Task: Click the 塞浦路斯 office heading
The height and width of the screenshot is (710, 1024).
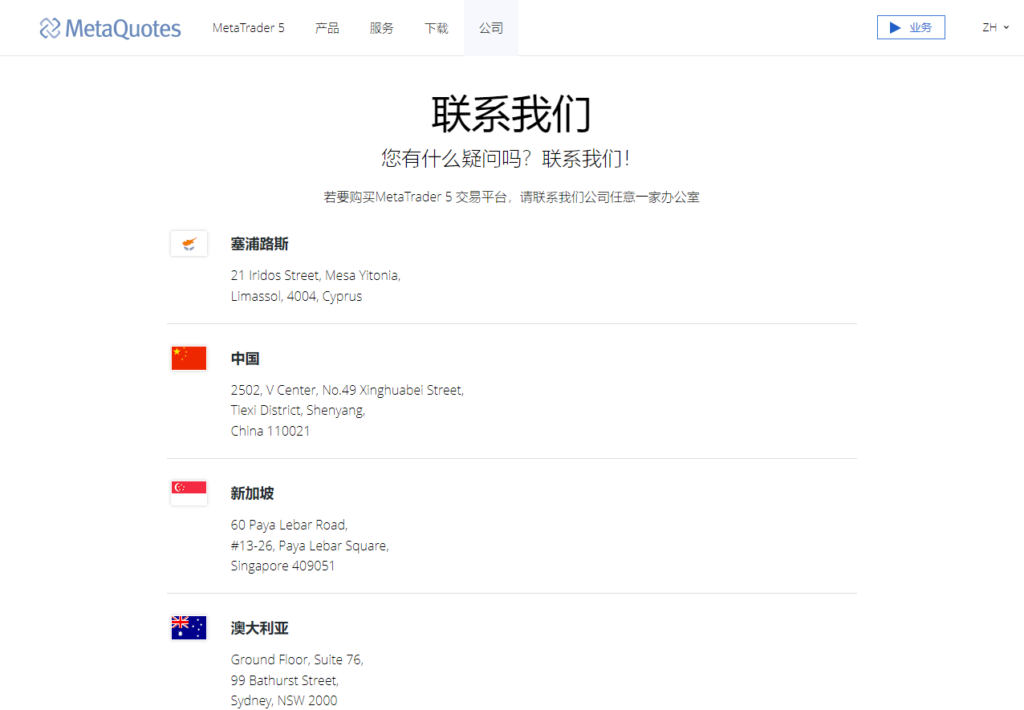Action: (x=259, y=244)
